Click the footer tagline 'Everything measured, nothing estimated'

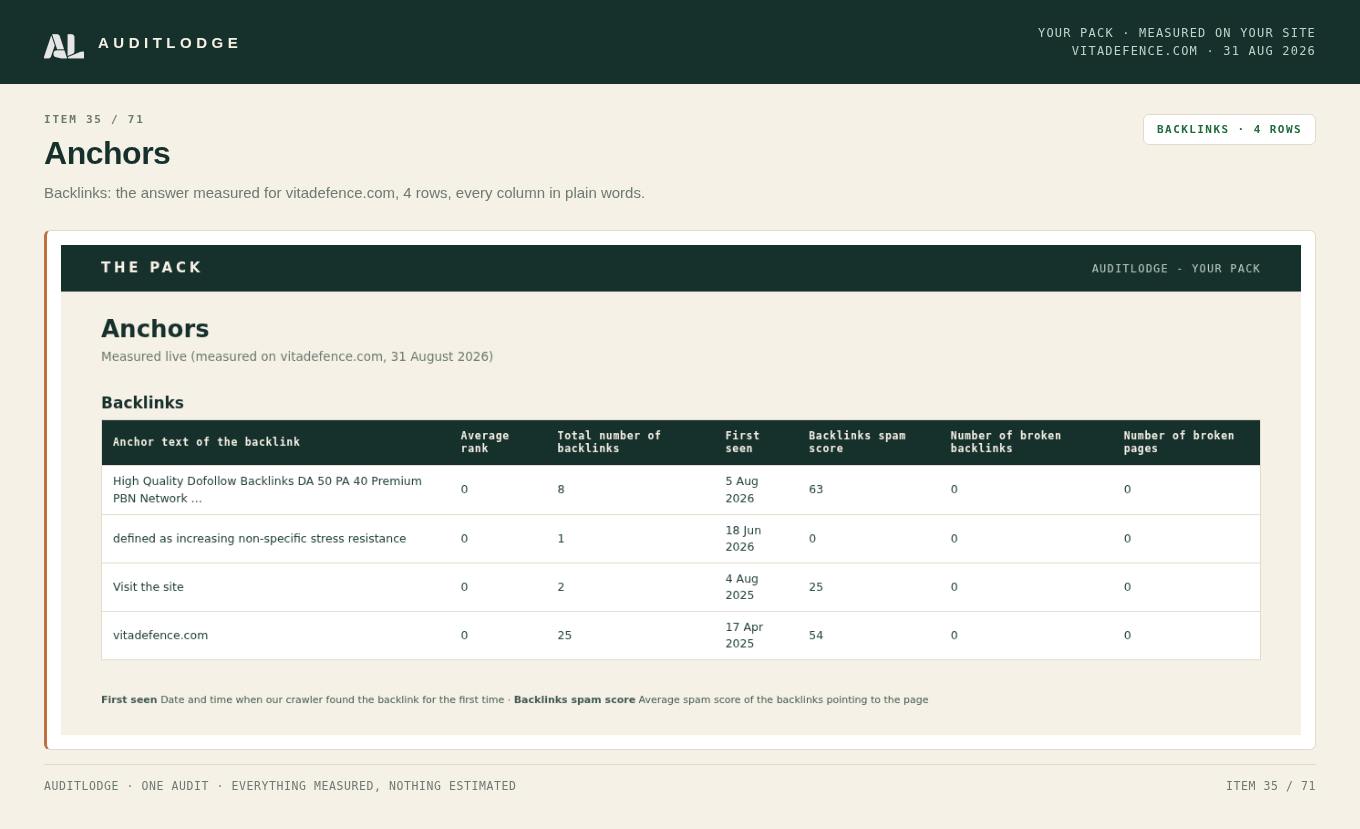tap(374, 786)
